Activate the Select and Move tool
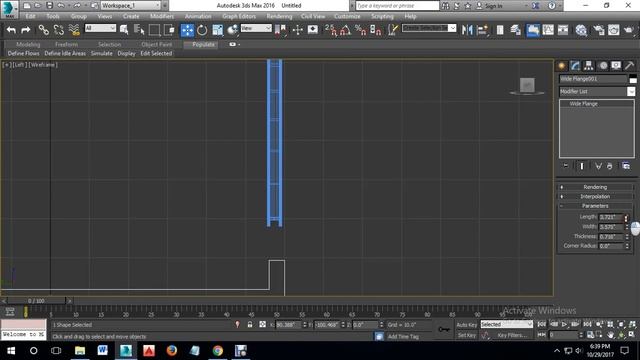This screenshot has width=640, height=360. point(187,30)
